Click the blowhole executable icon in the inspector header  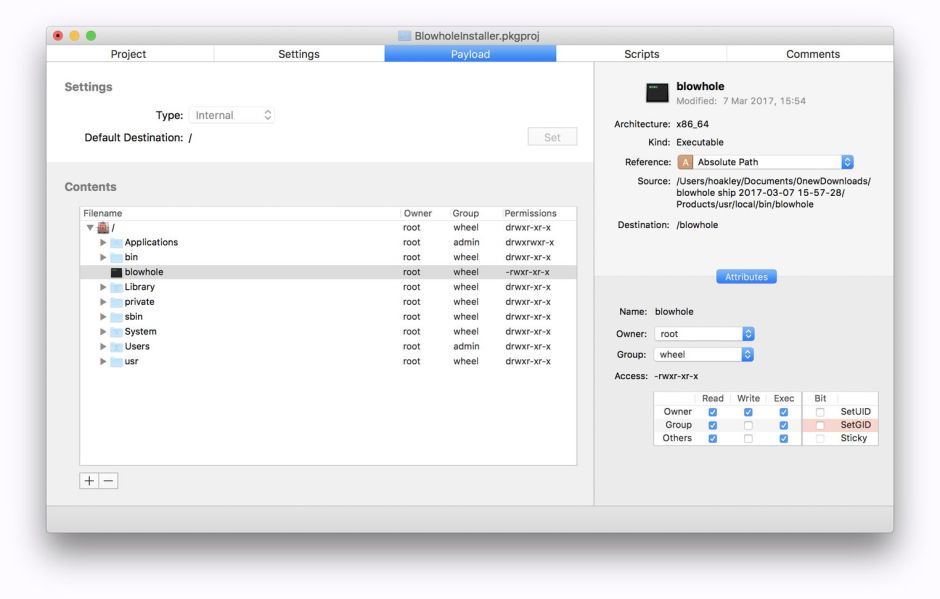click(x=657, y=92)
